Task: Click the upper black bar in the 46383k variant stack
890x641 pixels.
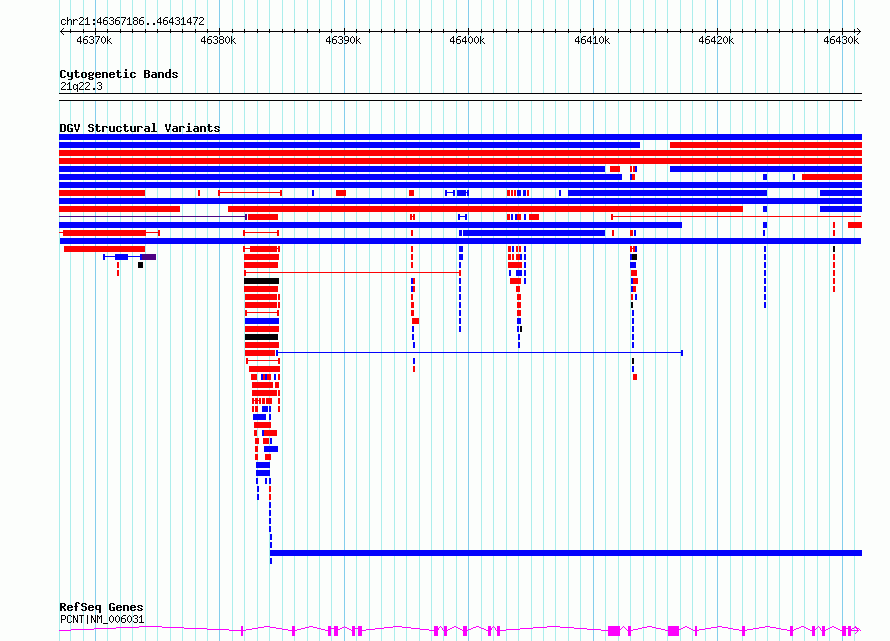Action: 262,281
